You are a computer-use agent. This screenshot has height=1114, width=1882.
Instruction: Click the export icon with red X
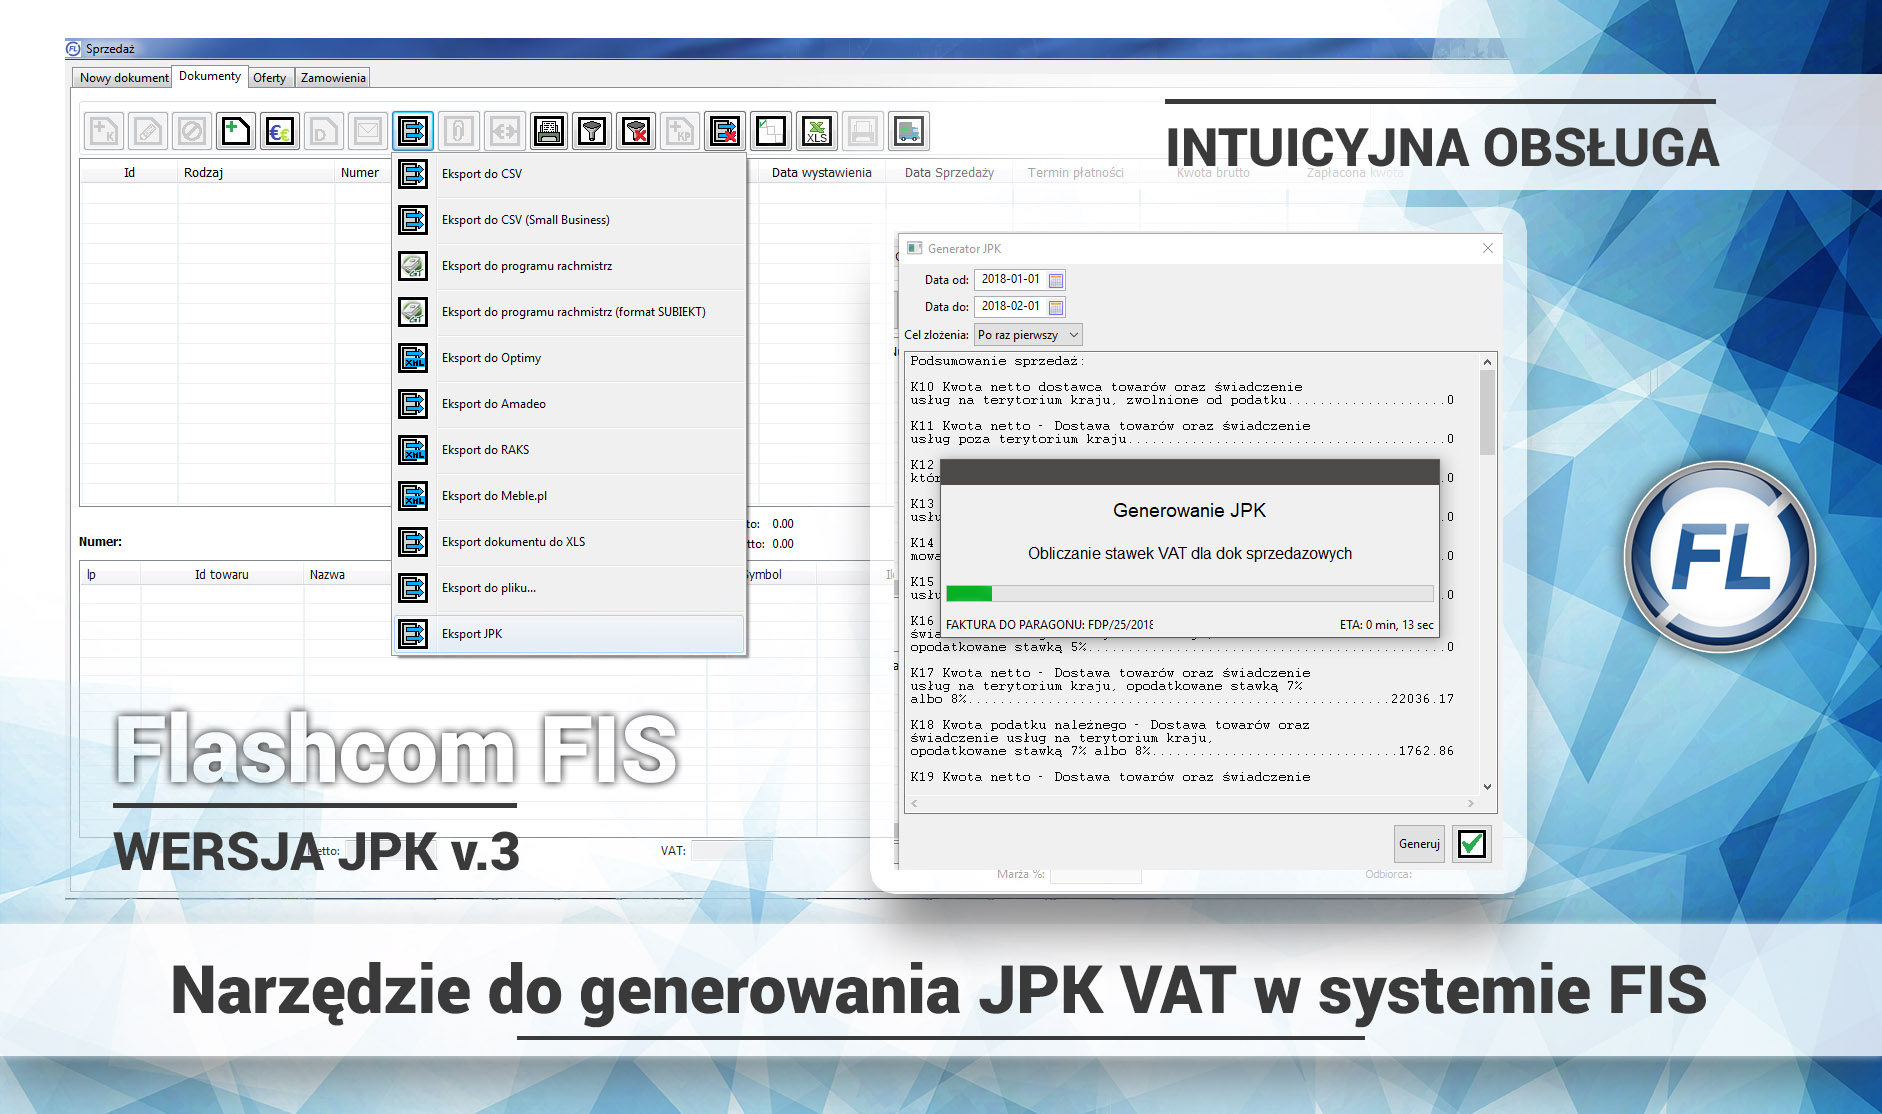click(x=724, y=131)
